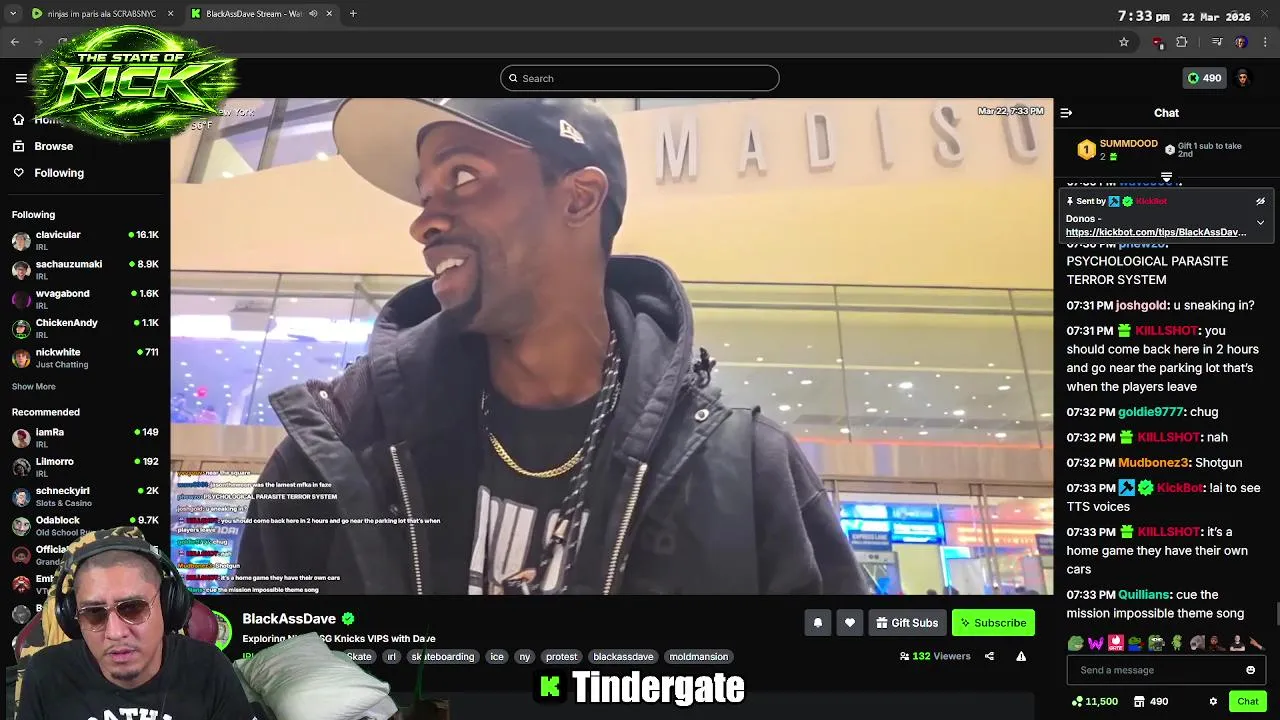Bookmark this page with star icon

point(1124,42)
